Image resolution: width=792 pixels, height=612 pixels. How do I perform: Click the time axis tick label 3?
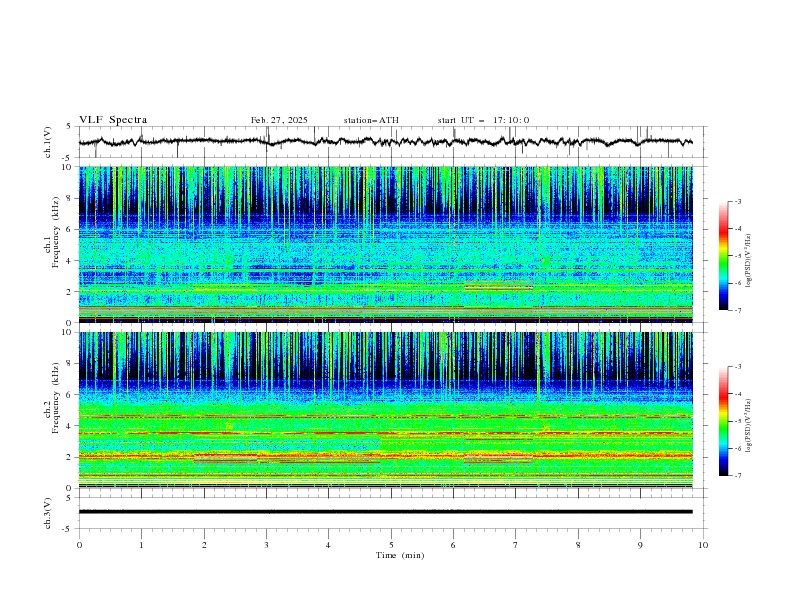(267, 545)
